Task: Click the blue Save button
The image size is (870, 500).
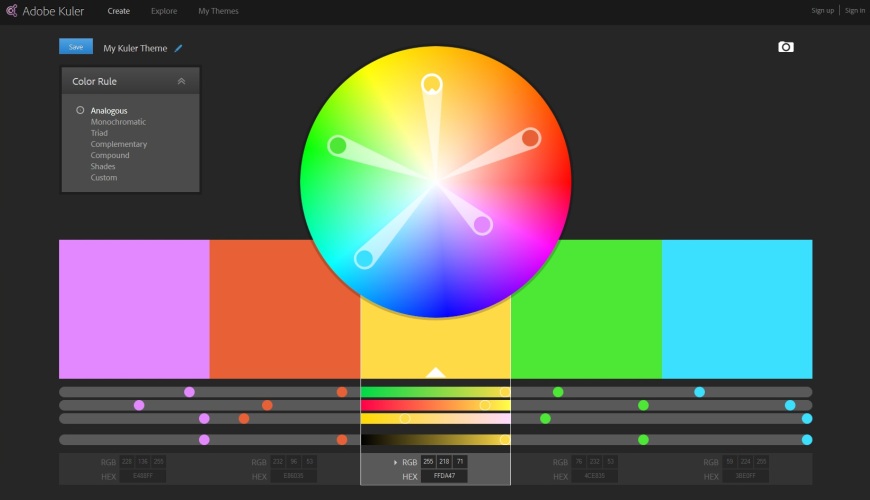Action: pos(76,47)
